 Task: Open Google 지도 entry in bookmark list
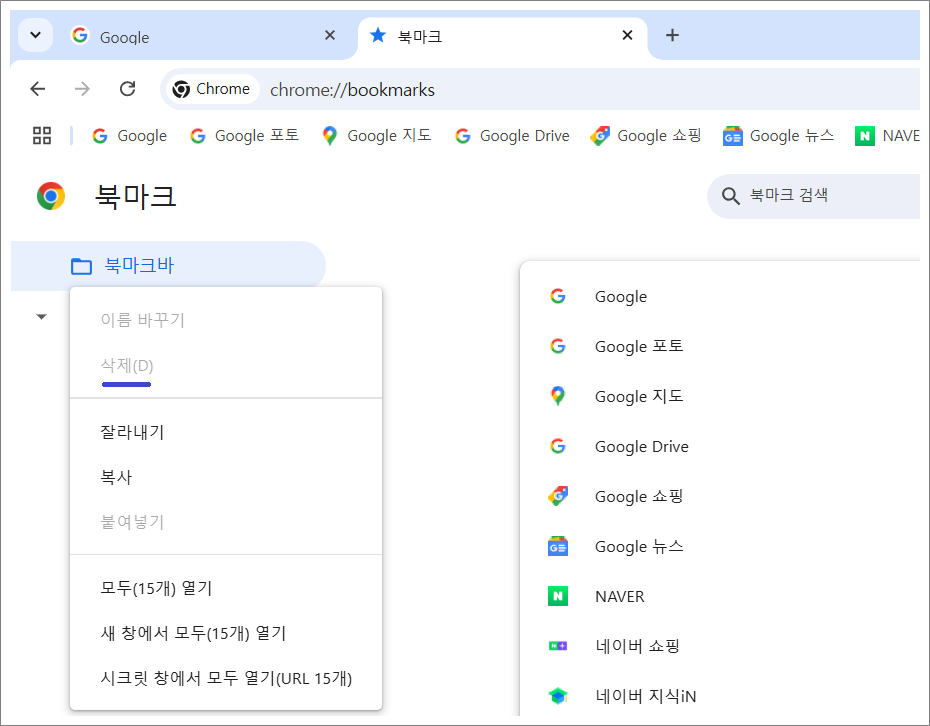pyautogui.click(x=720, y=396)
